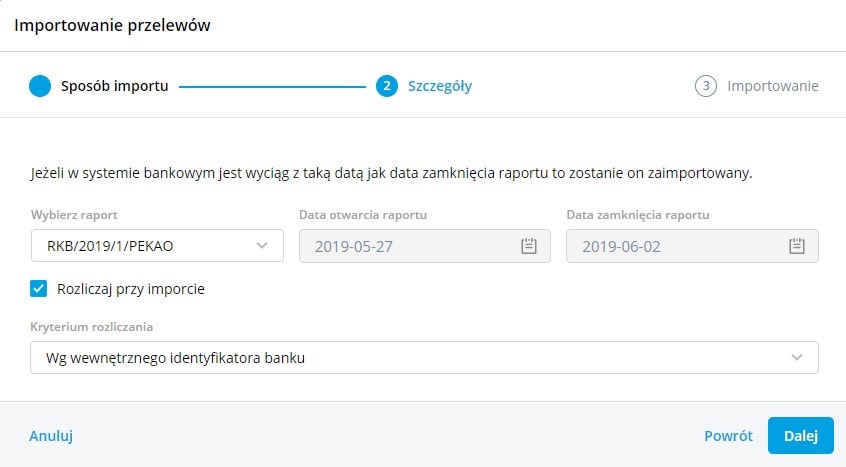Screen dimensions: 846x467
Task: Click the 2019-06-02 closing date field
Action: coord(677,246)
